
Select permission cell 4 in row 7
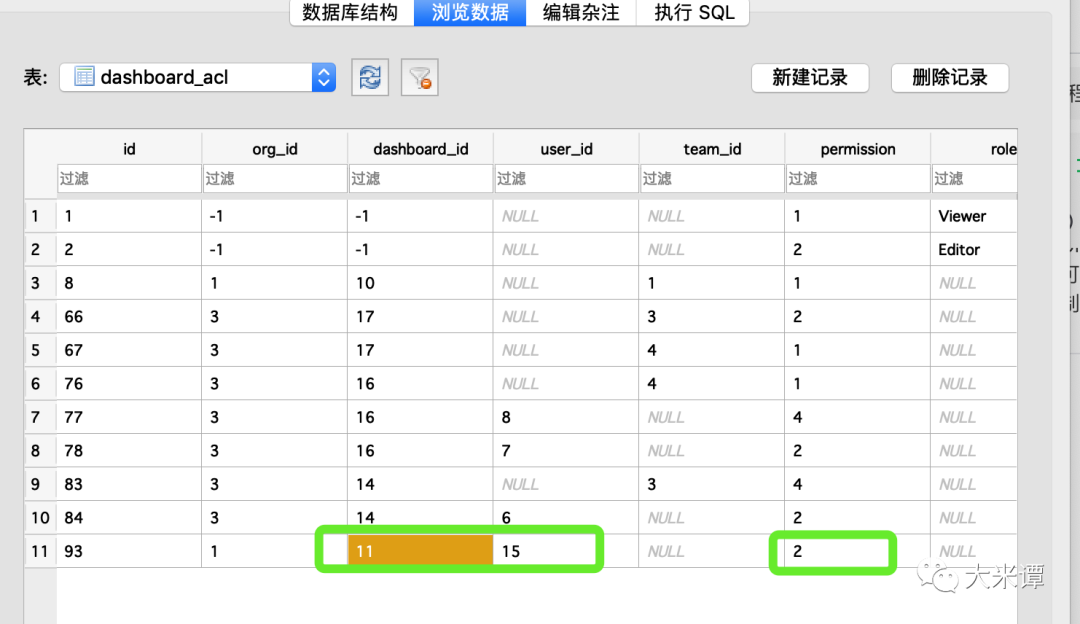click(858, 417)
